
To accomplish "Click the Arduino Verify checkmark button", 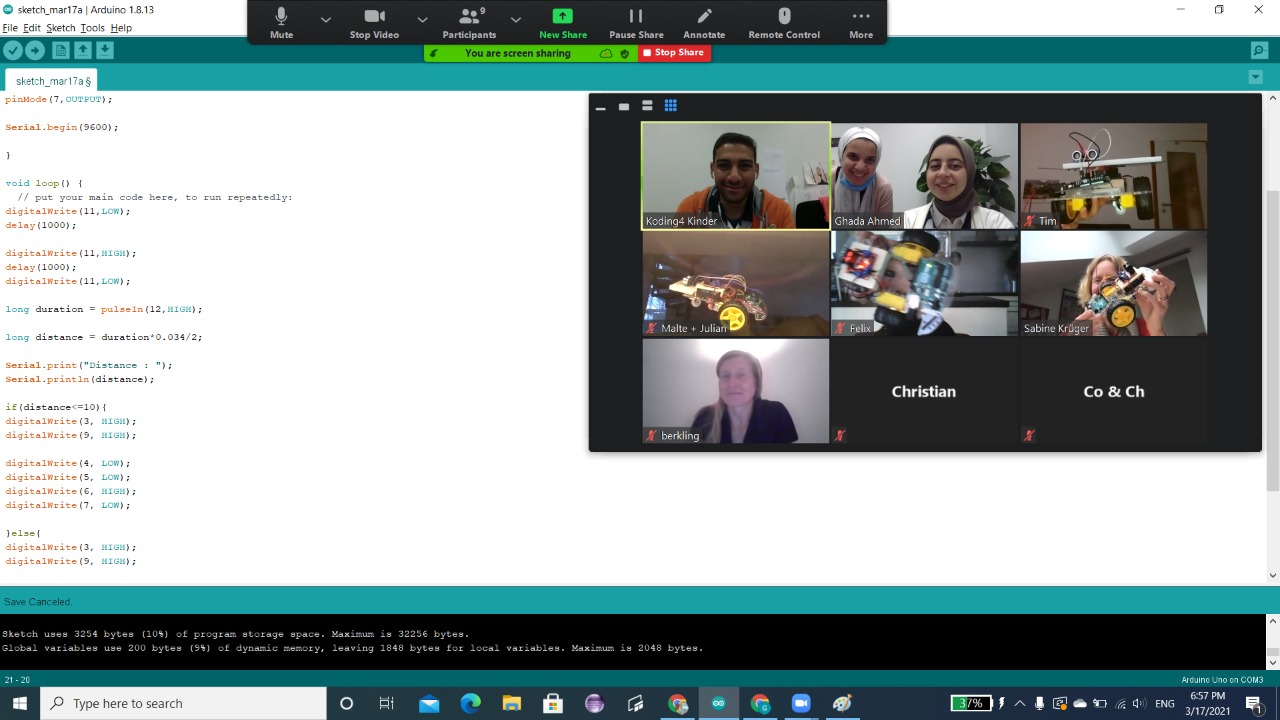I will 13,50.
